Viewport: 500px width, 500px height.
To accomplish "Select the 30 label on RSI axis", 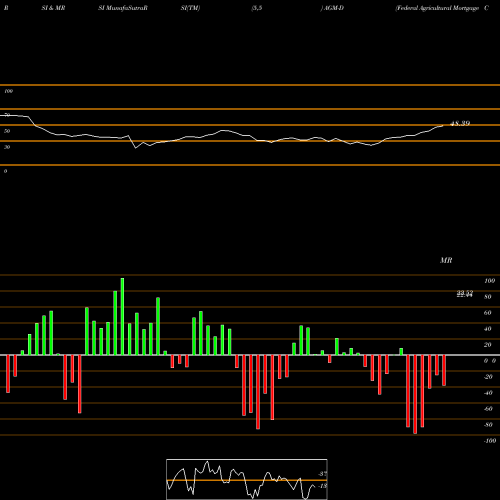I will tap(7, 147).
